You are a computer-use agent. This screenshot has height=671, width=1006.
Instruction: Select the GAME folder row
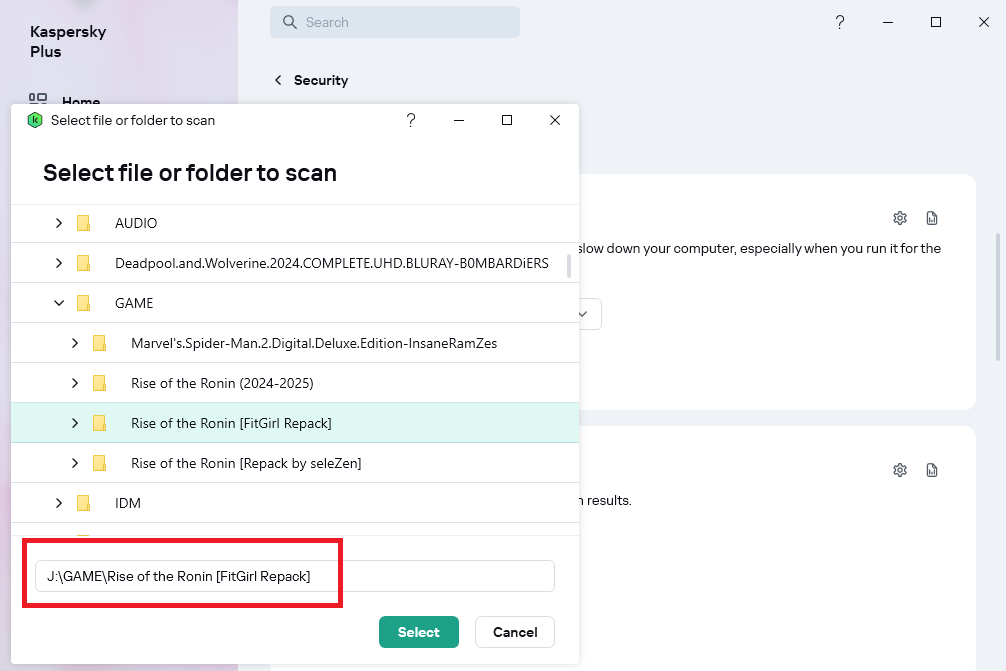point(295,303)
